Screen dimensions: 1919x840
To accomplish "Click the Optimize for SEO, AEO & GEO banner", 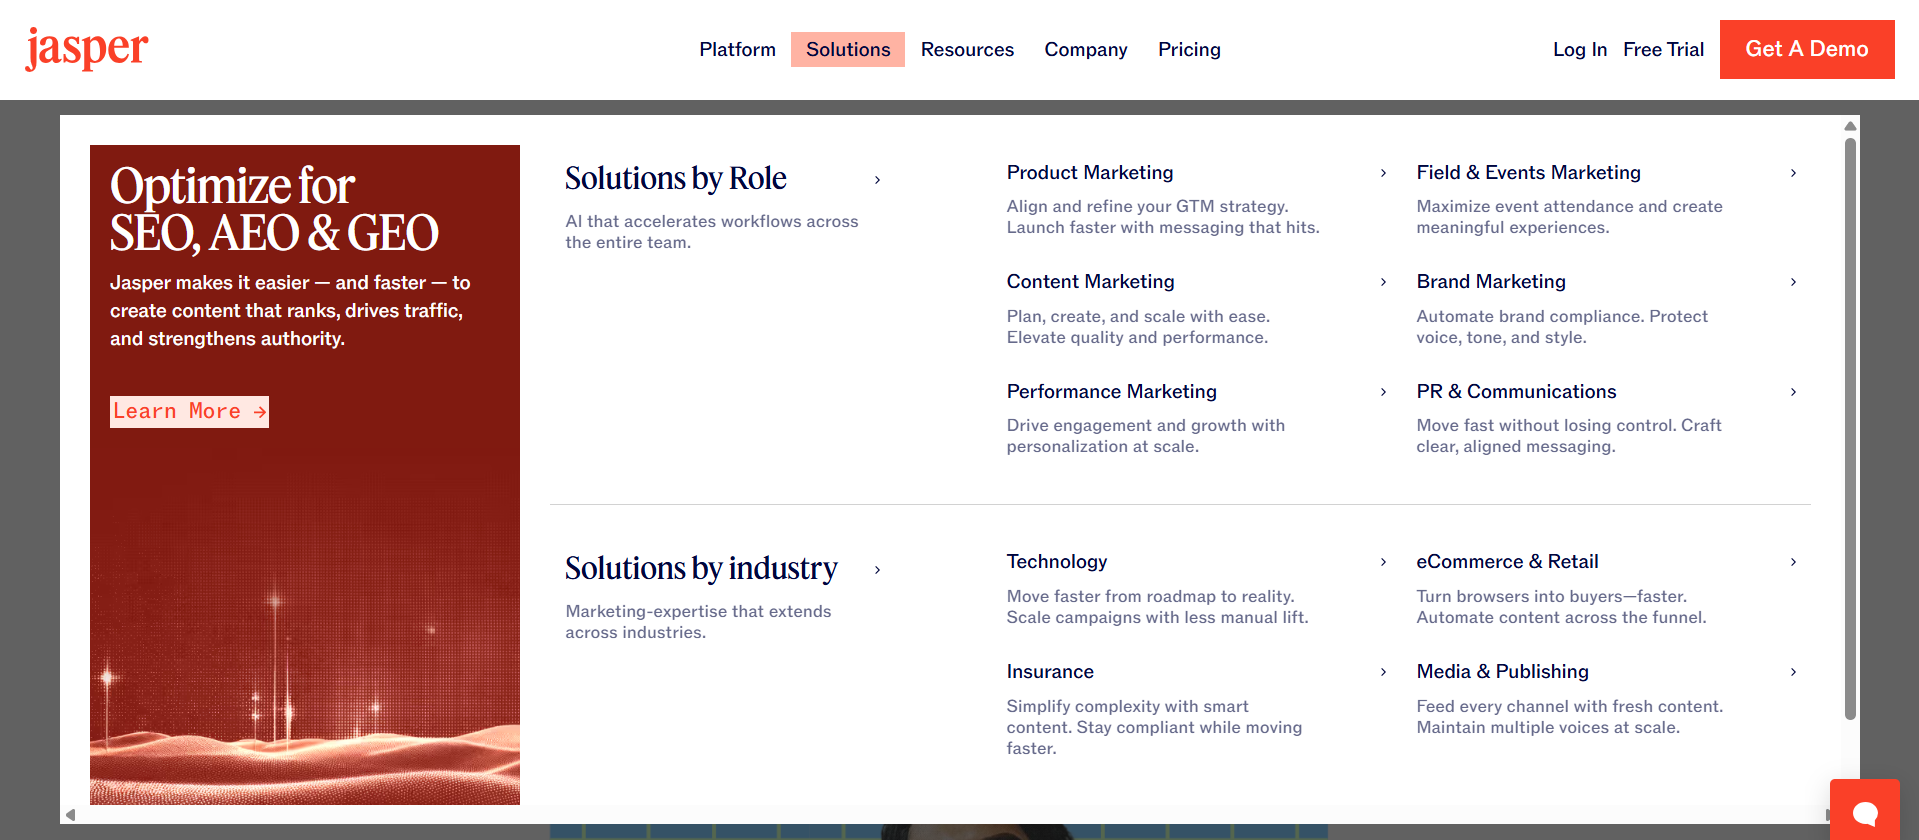I will click(x=305, y=600).
